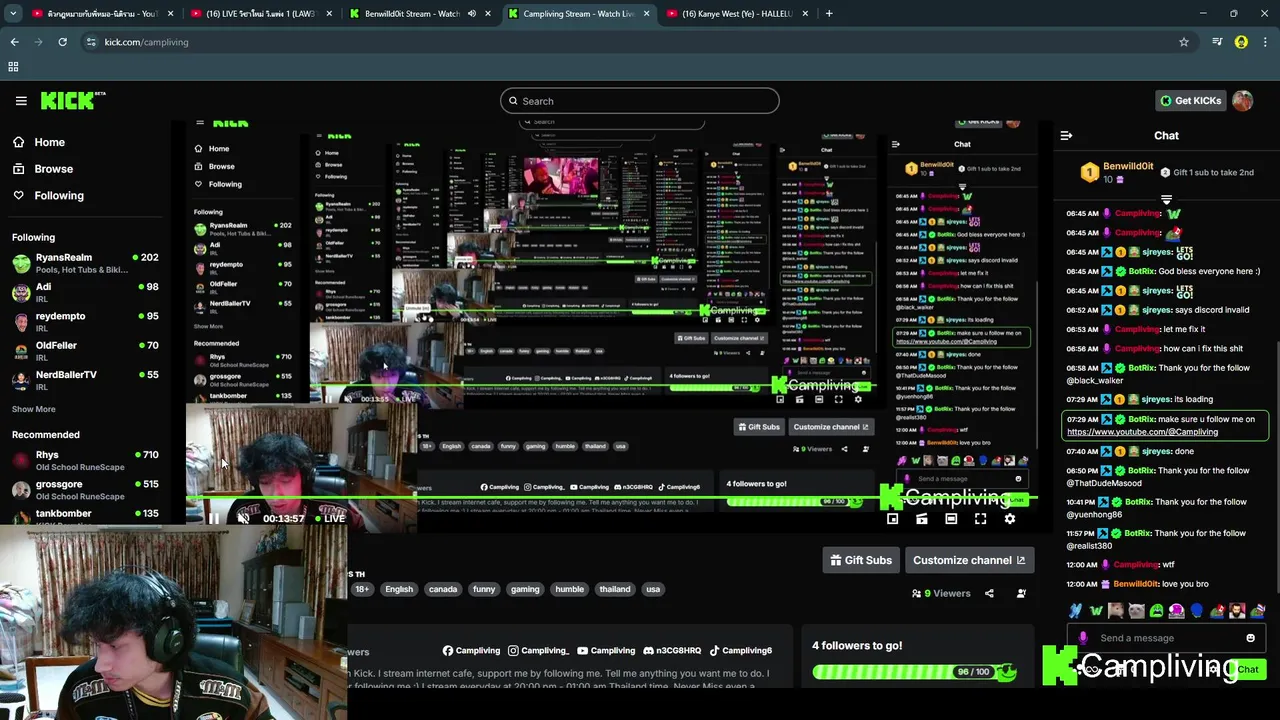Open video player settings gear
Screen dimensions: 1280x720
point(1010,519)
